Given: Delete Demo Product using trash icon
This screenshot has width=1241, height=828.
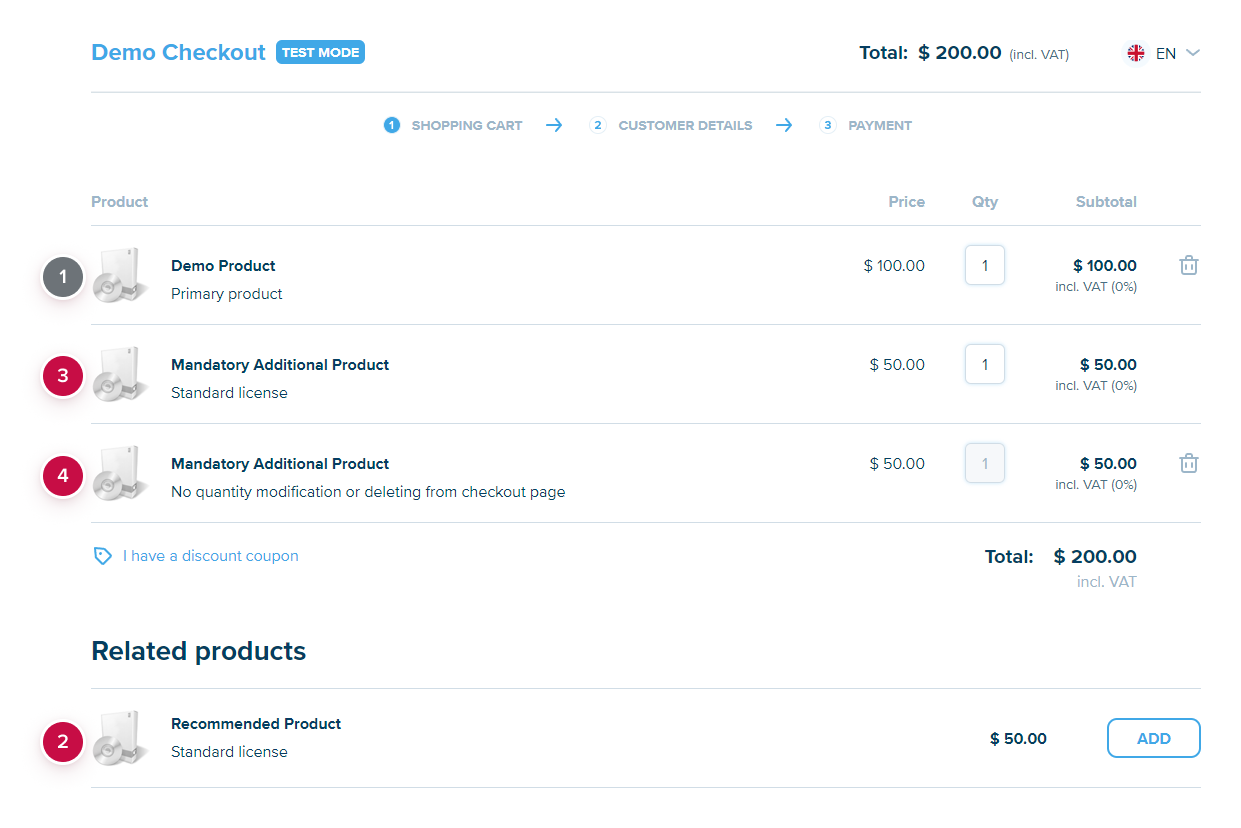Looking at the screenshot, I should [x=1188, y=266].
